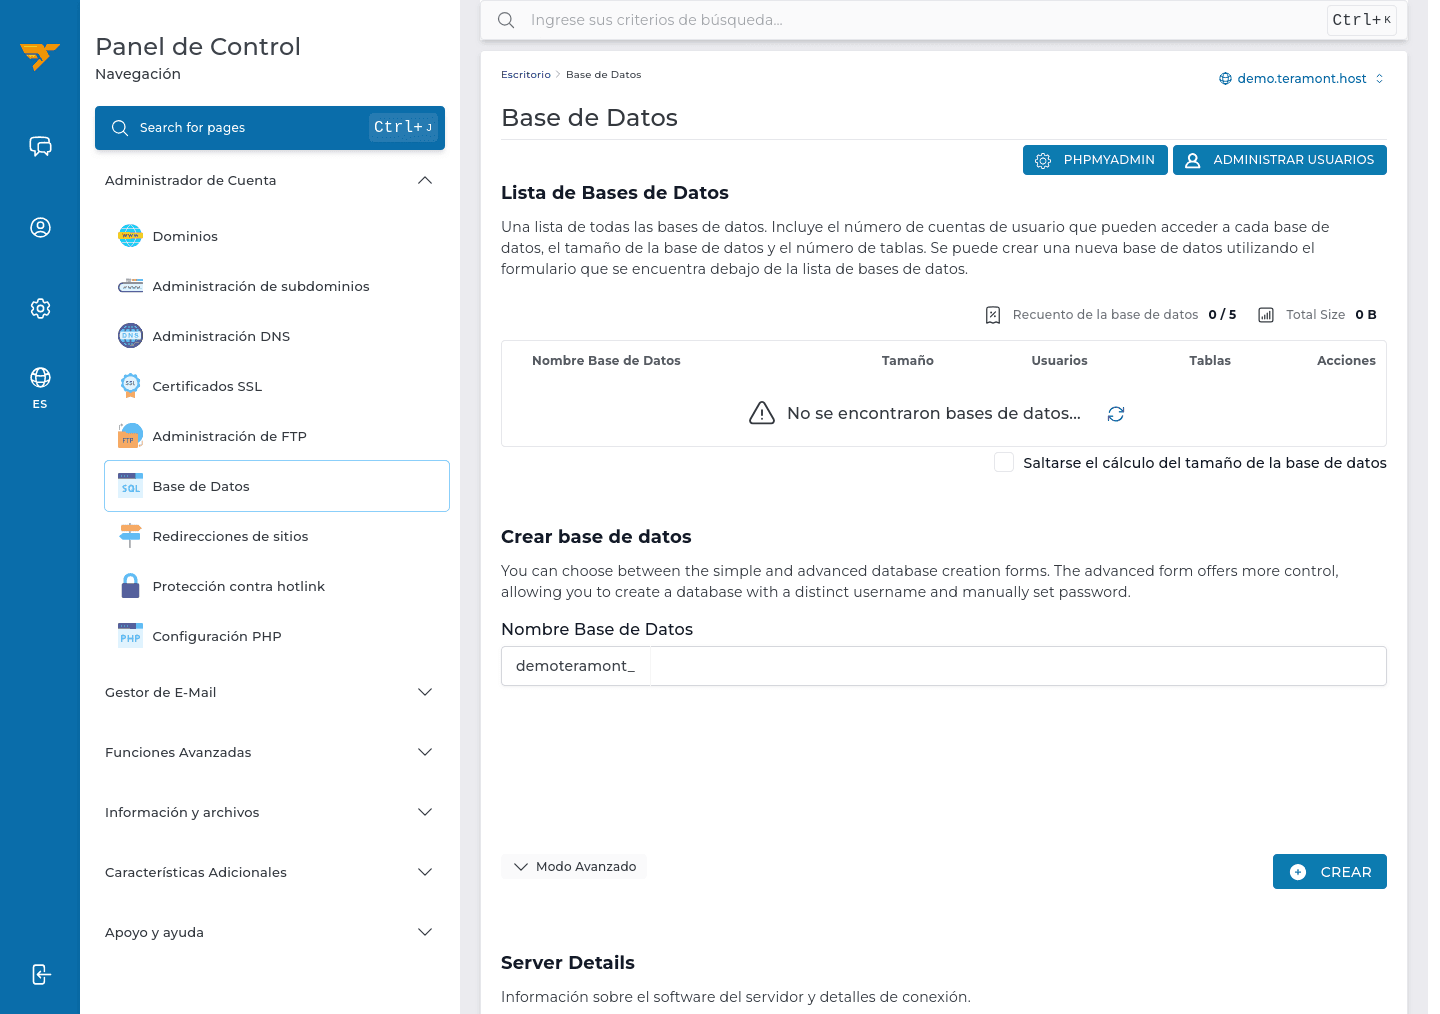Image resolution: width=1440 pixels, height=1014 pixels.
Task: Click the Redirecciones de sitios signpost icon
Action: click(x=130, y=536)
